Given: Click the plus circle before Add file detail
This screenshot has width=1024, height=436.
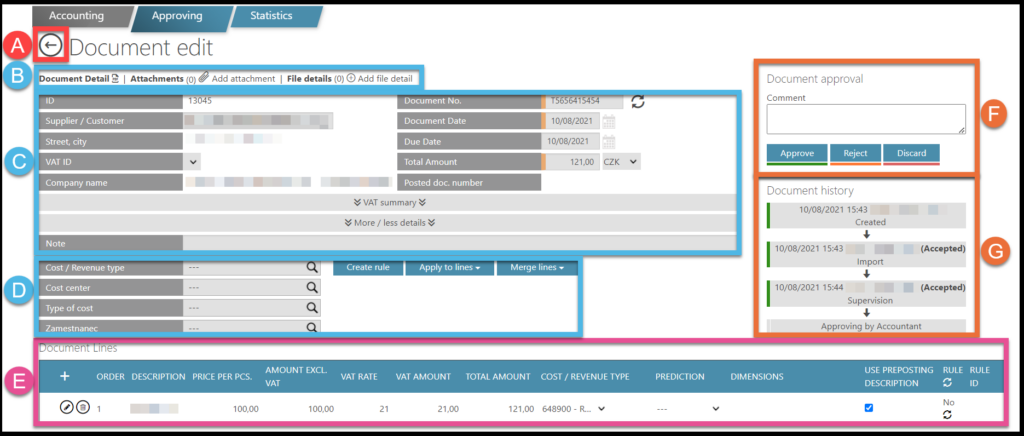Looking at the screenshot, I should coord(350,78).
